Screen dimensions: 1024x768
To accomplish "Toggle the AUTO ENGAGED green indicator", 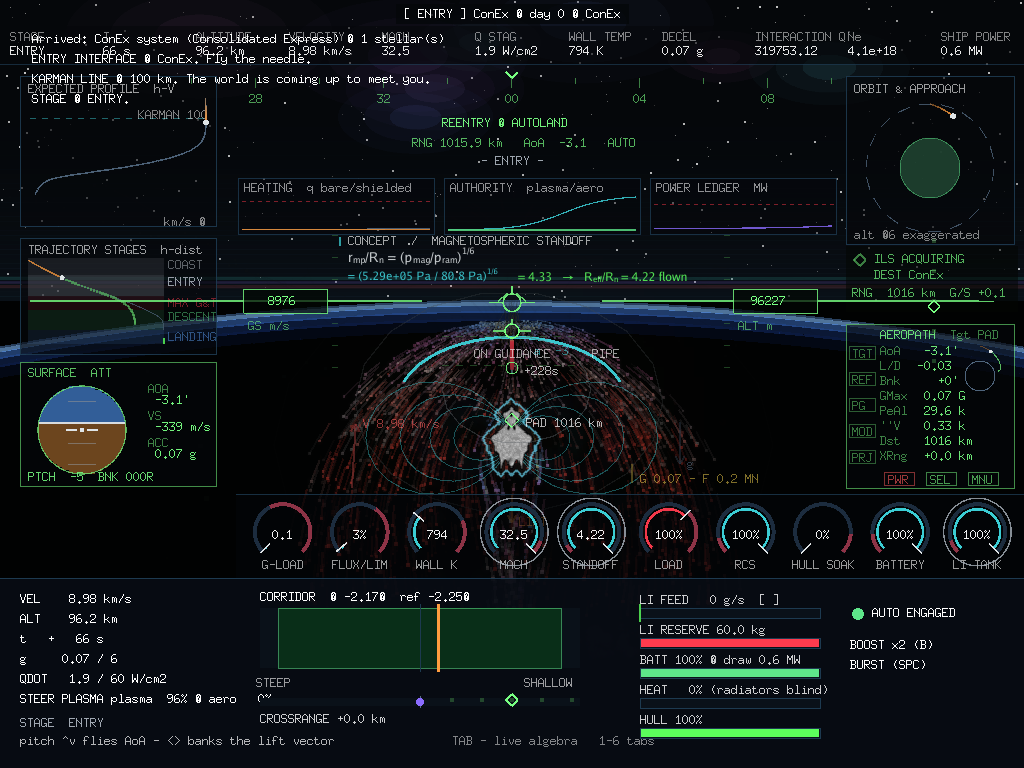I will pyautogui.click(x=858, y=613).
